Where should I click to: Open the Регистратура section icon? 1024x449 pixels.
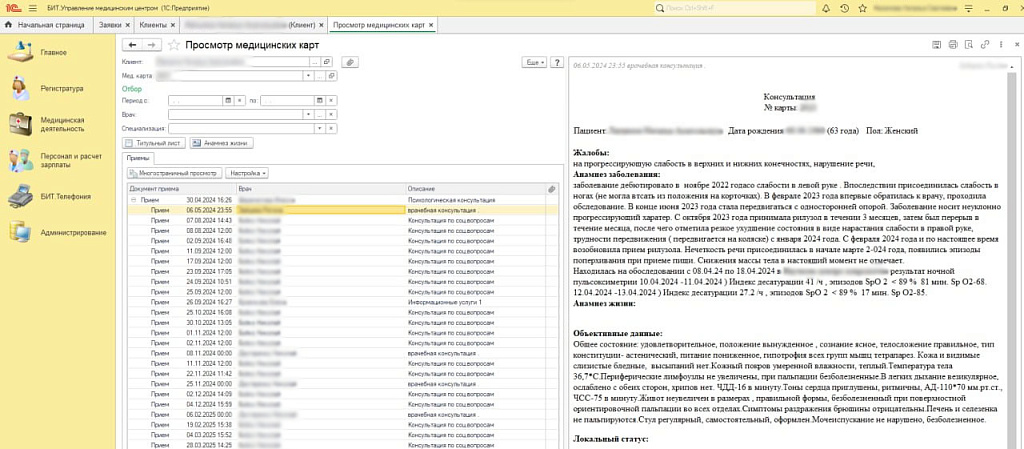(20, 88)
